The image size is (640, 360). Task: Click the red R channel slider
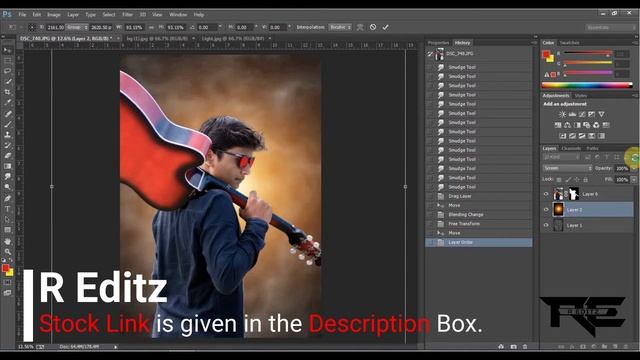pyautogui.click(x=588, y=53)
